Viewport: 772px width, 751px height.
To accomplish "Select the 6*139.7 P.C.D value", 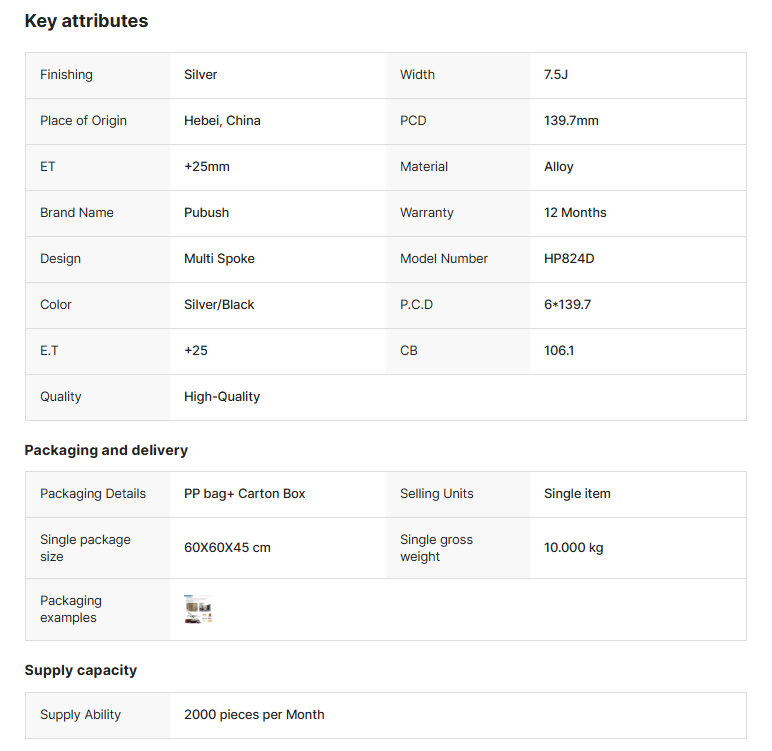I will tap(567, 305).
